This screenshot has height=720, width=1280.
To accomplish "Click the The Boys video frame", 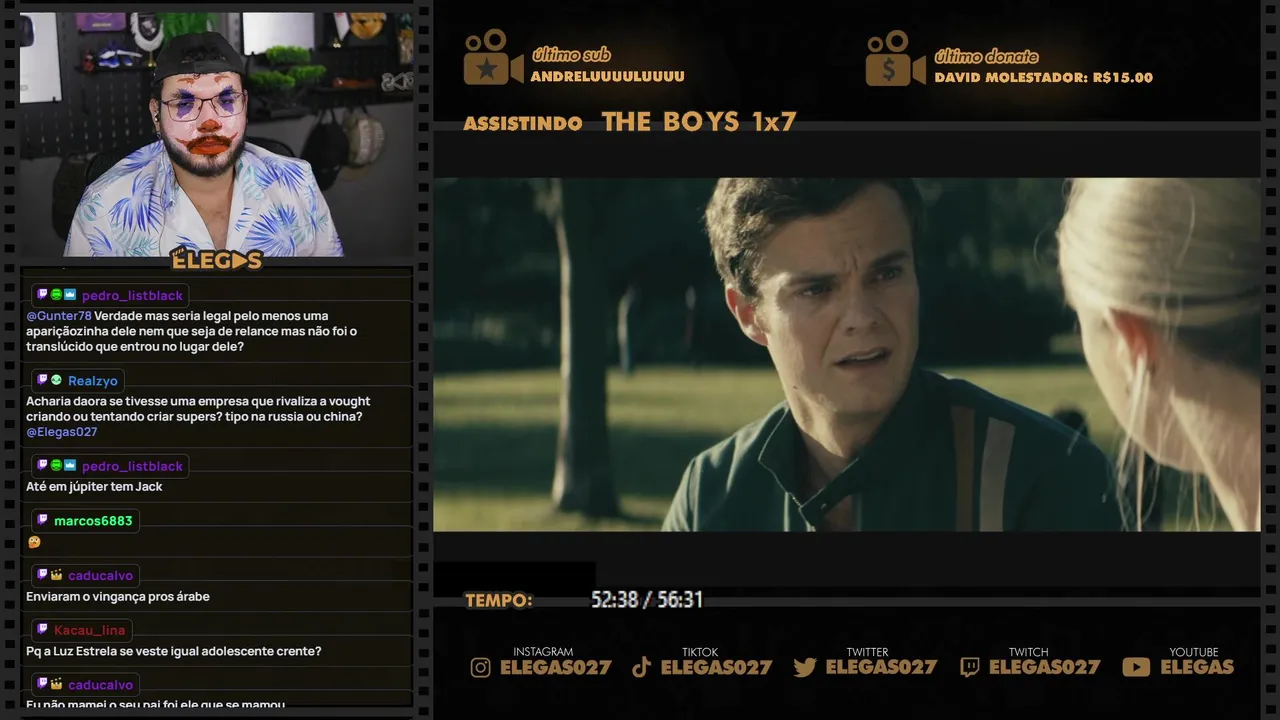I will pyautogui.click(x=846, y=354).
